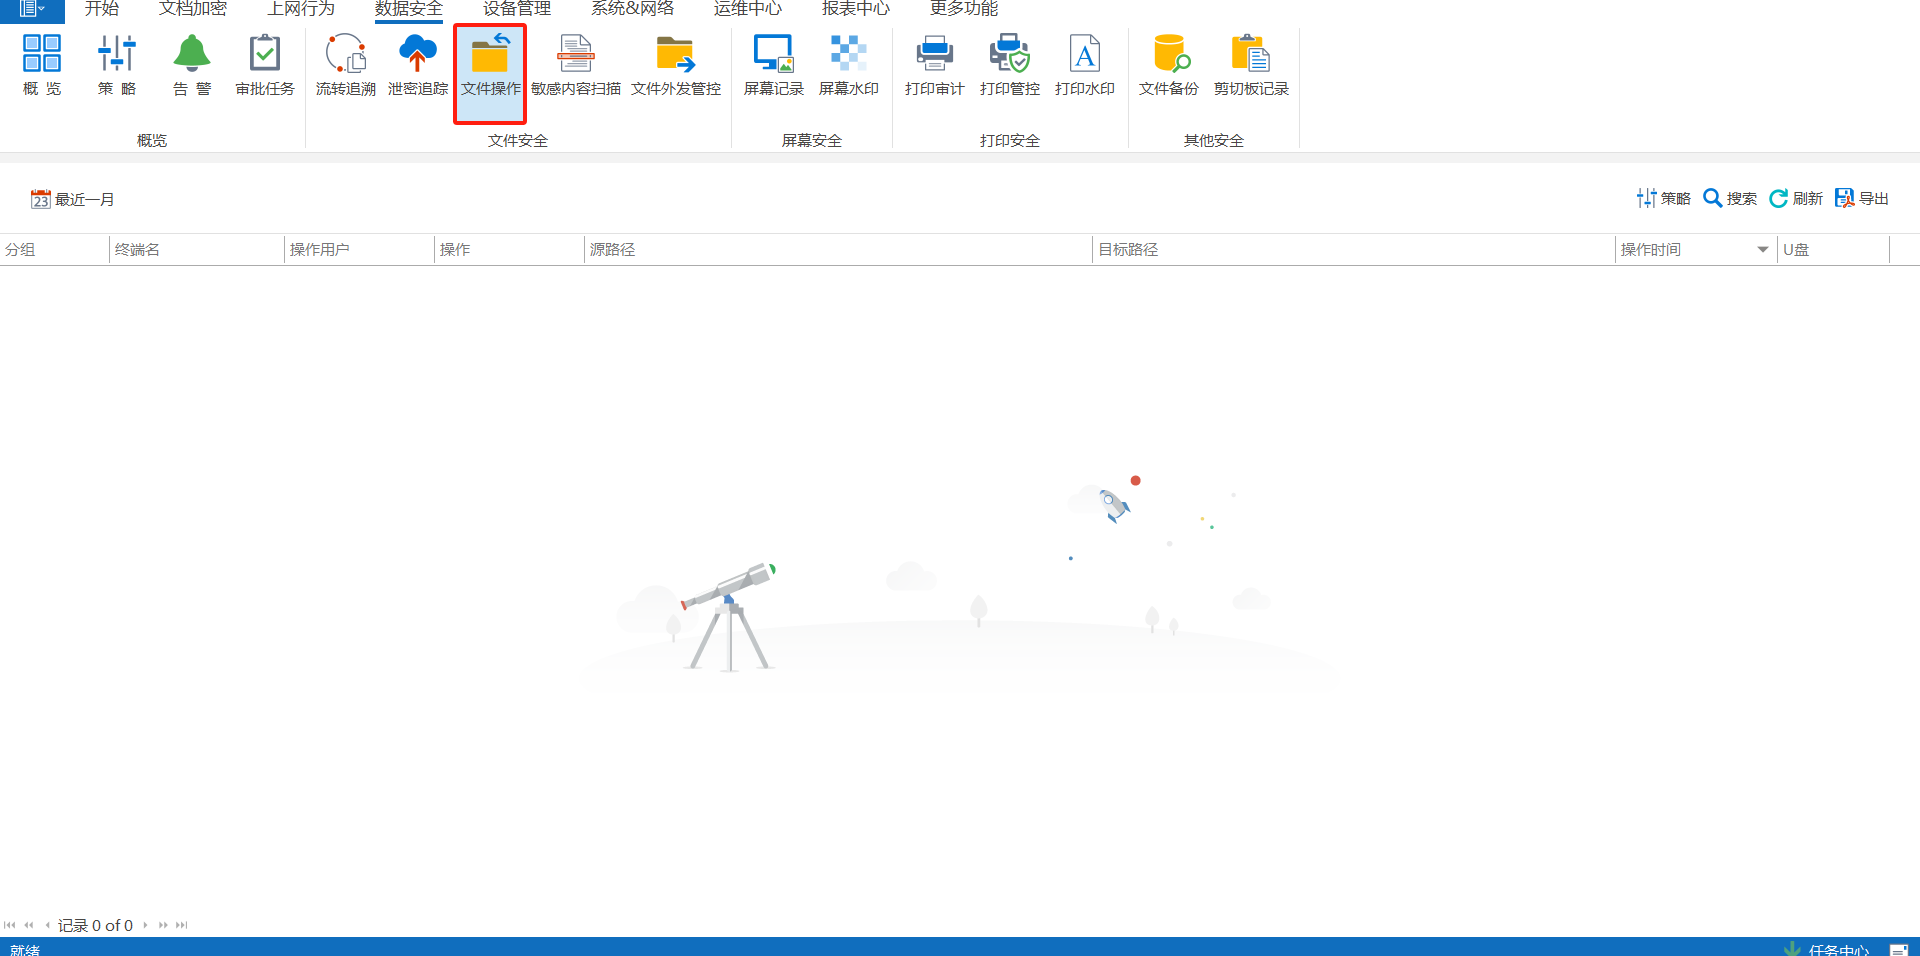Open the 屏幕水印 screen watermark icon
The height and width of the screenshot is (956, 1920).
[849, 65]
